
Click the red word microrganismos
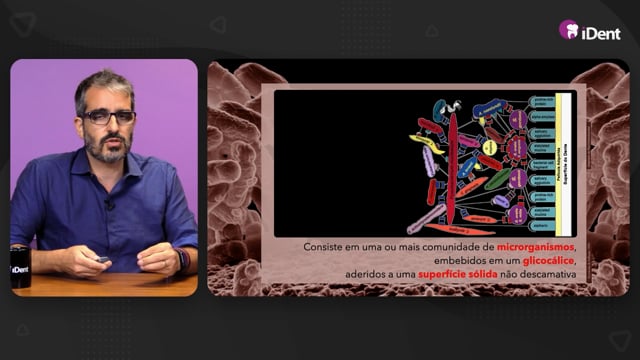coord(536,247)
